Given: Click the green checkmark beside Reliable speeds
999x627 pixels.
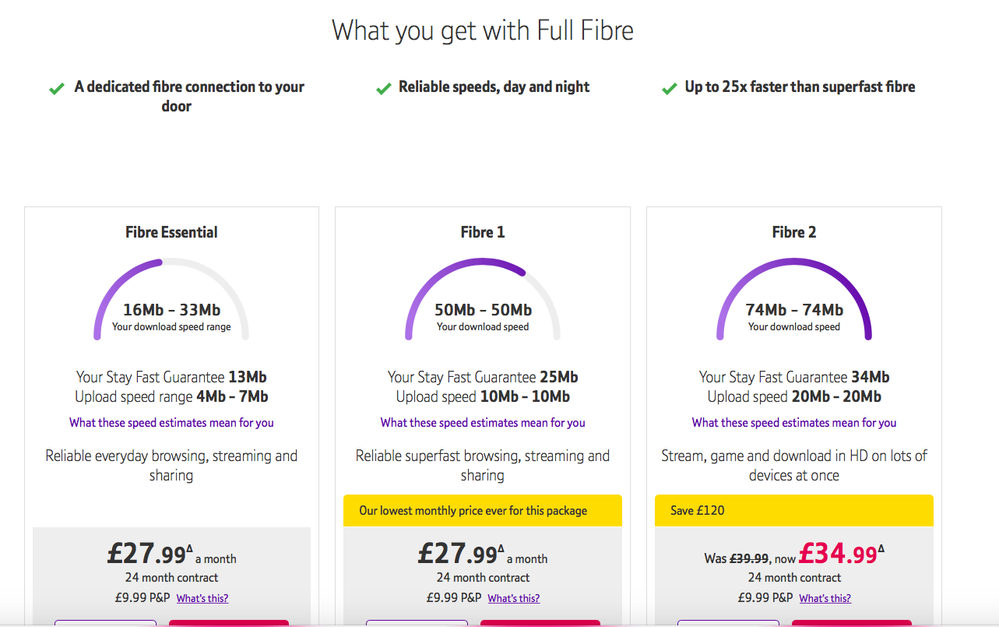Looking at the screenshot, I should (383, 89).
